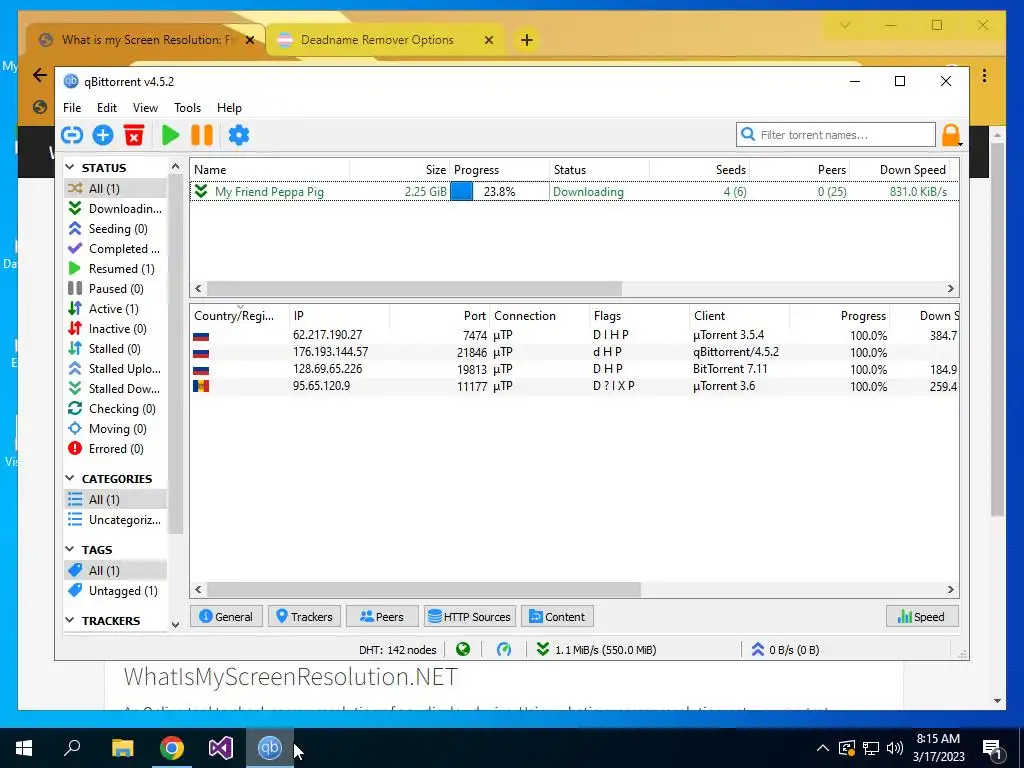Select All (1) under STATUS
This screenshot has height=768, width=1024.
click(x=115, y=188)
